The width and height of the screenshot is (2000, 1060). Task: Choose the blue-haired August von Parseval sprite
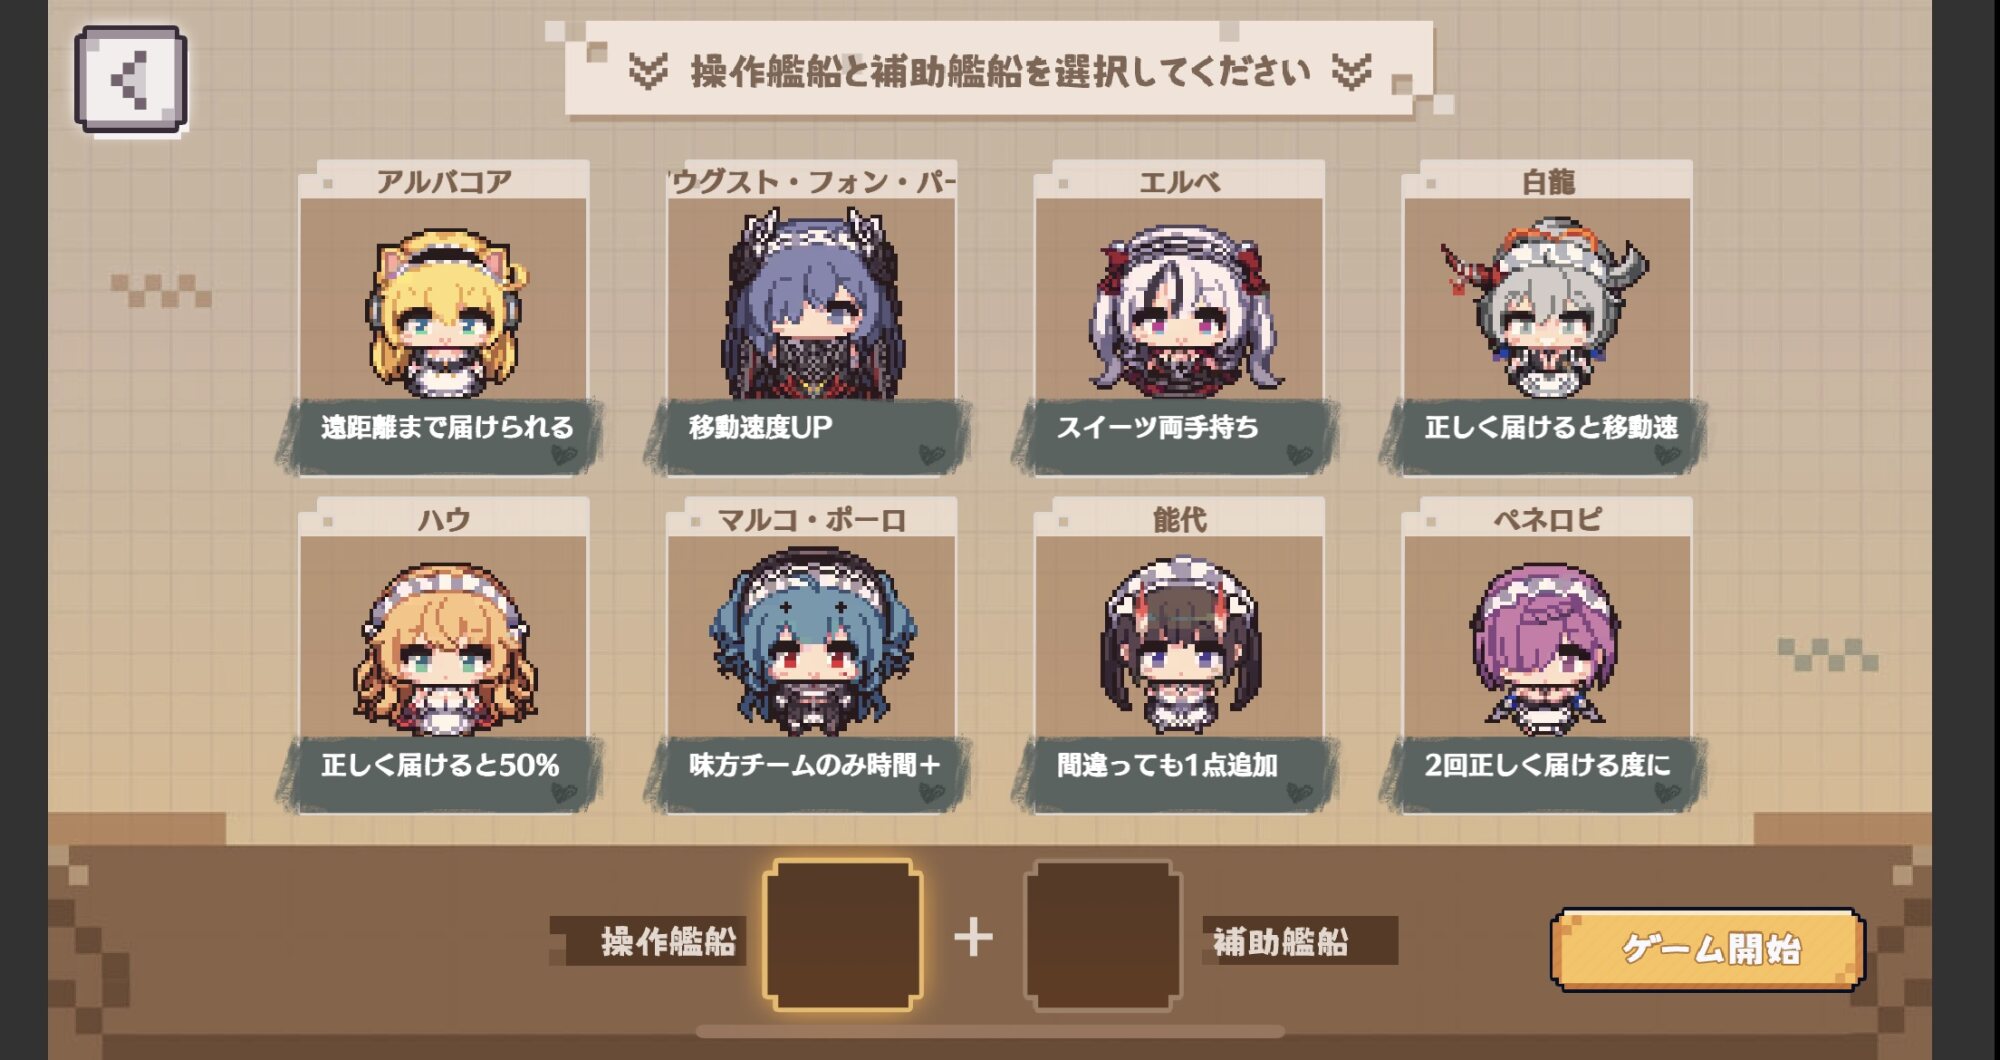tap(812, 305)
